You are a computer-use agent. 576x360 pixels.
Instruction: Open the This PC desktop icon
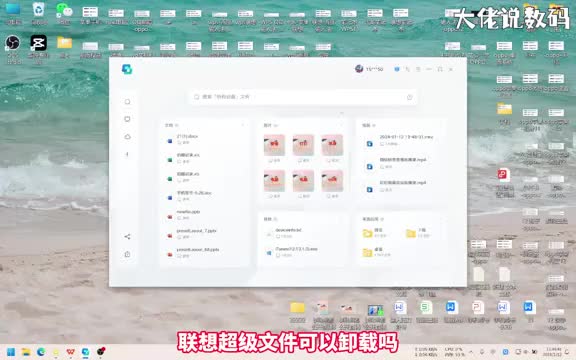tap(13, 14)
